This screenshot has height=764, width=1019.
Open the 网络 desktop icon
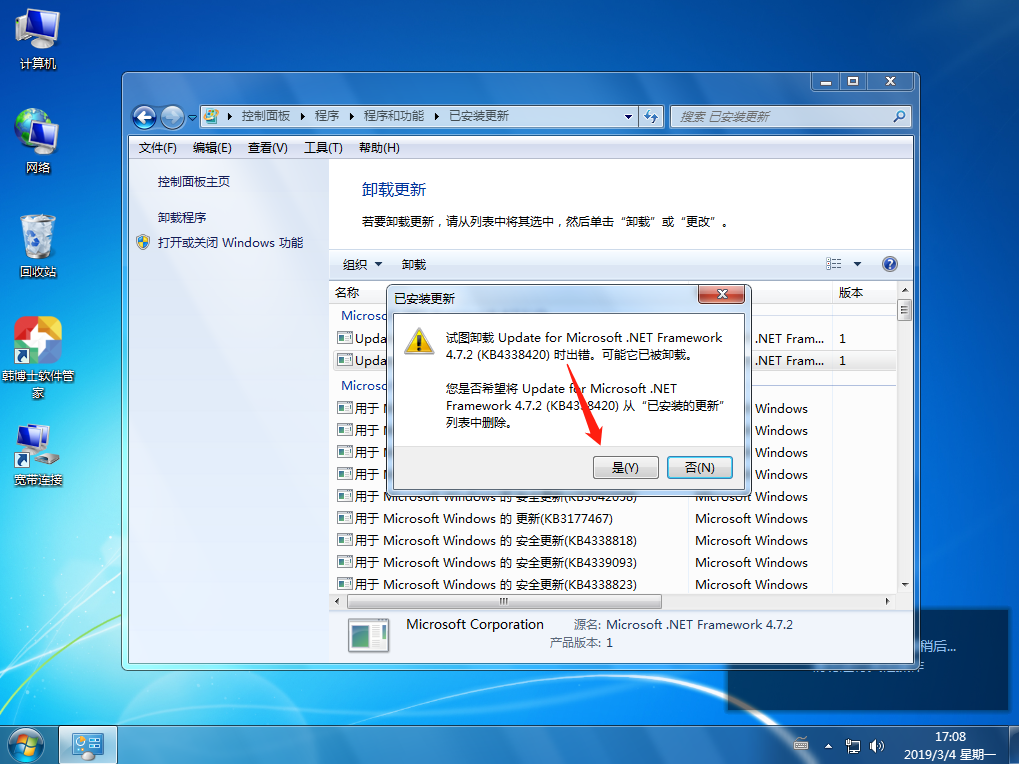tap(38, 142)
